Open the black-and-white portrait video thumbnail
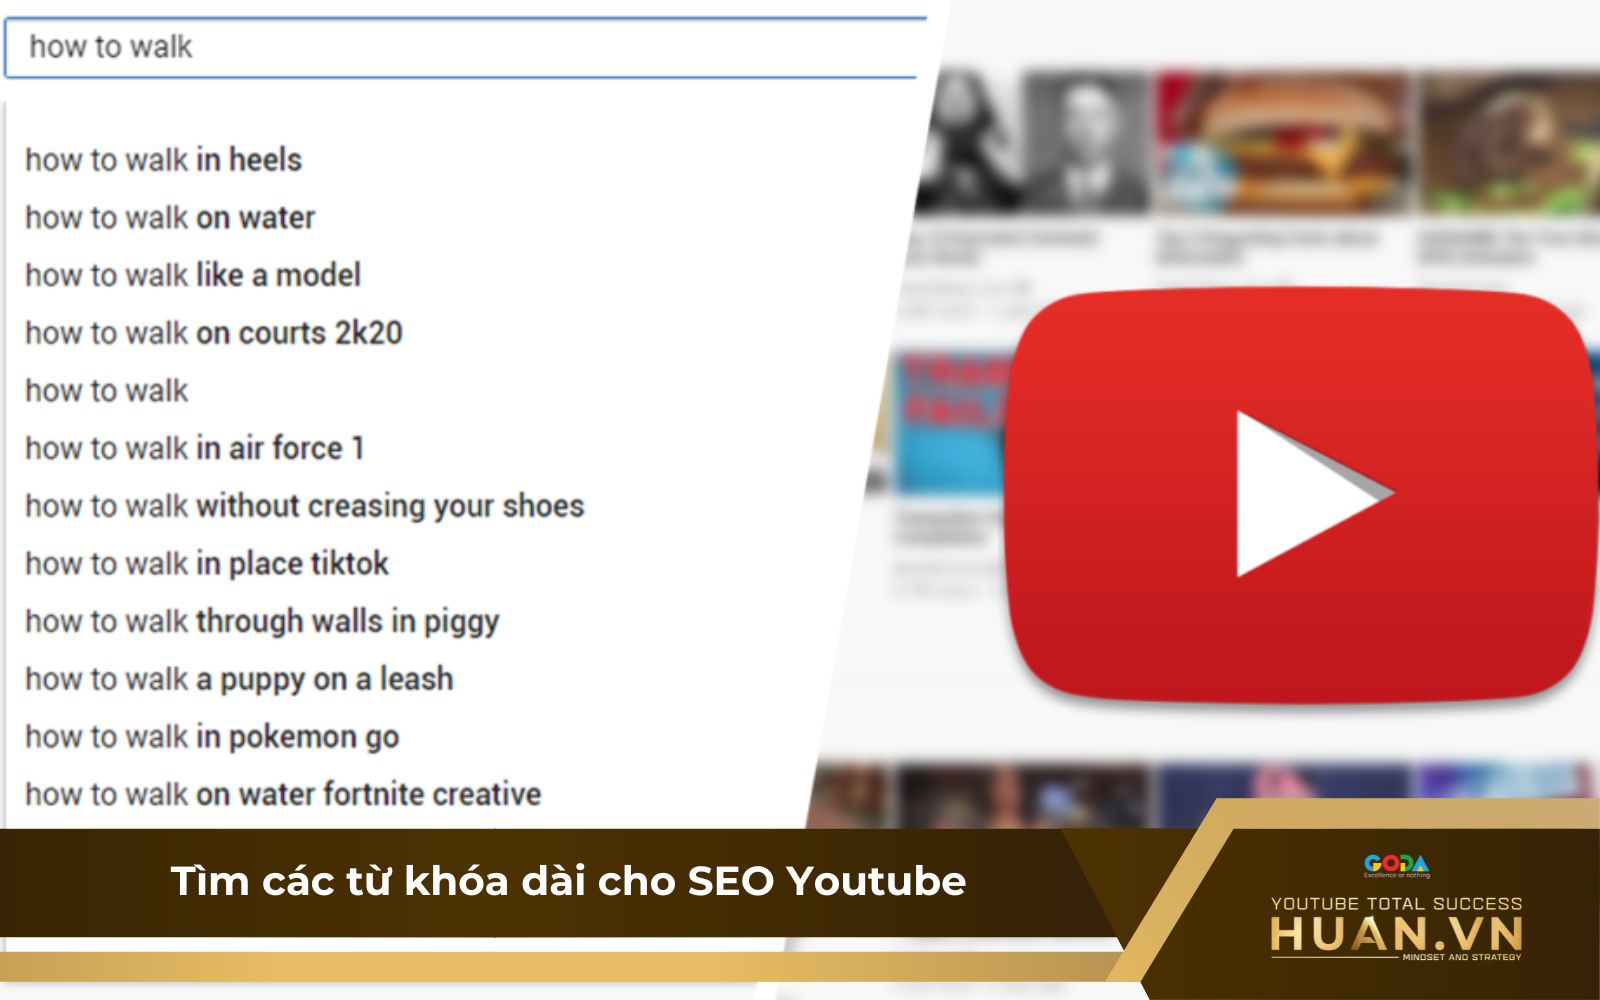 [x=1034, y=140]
